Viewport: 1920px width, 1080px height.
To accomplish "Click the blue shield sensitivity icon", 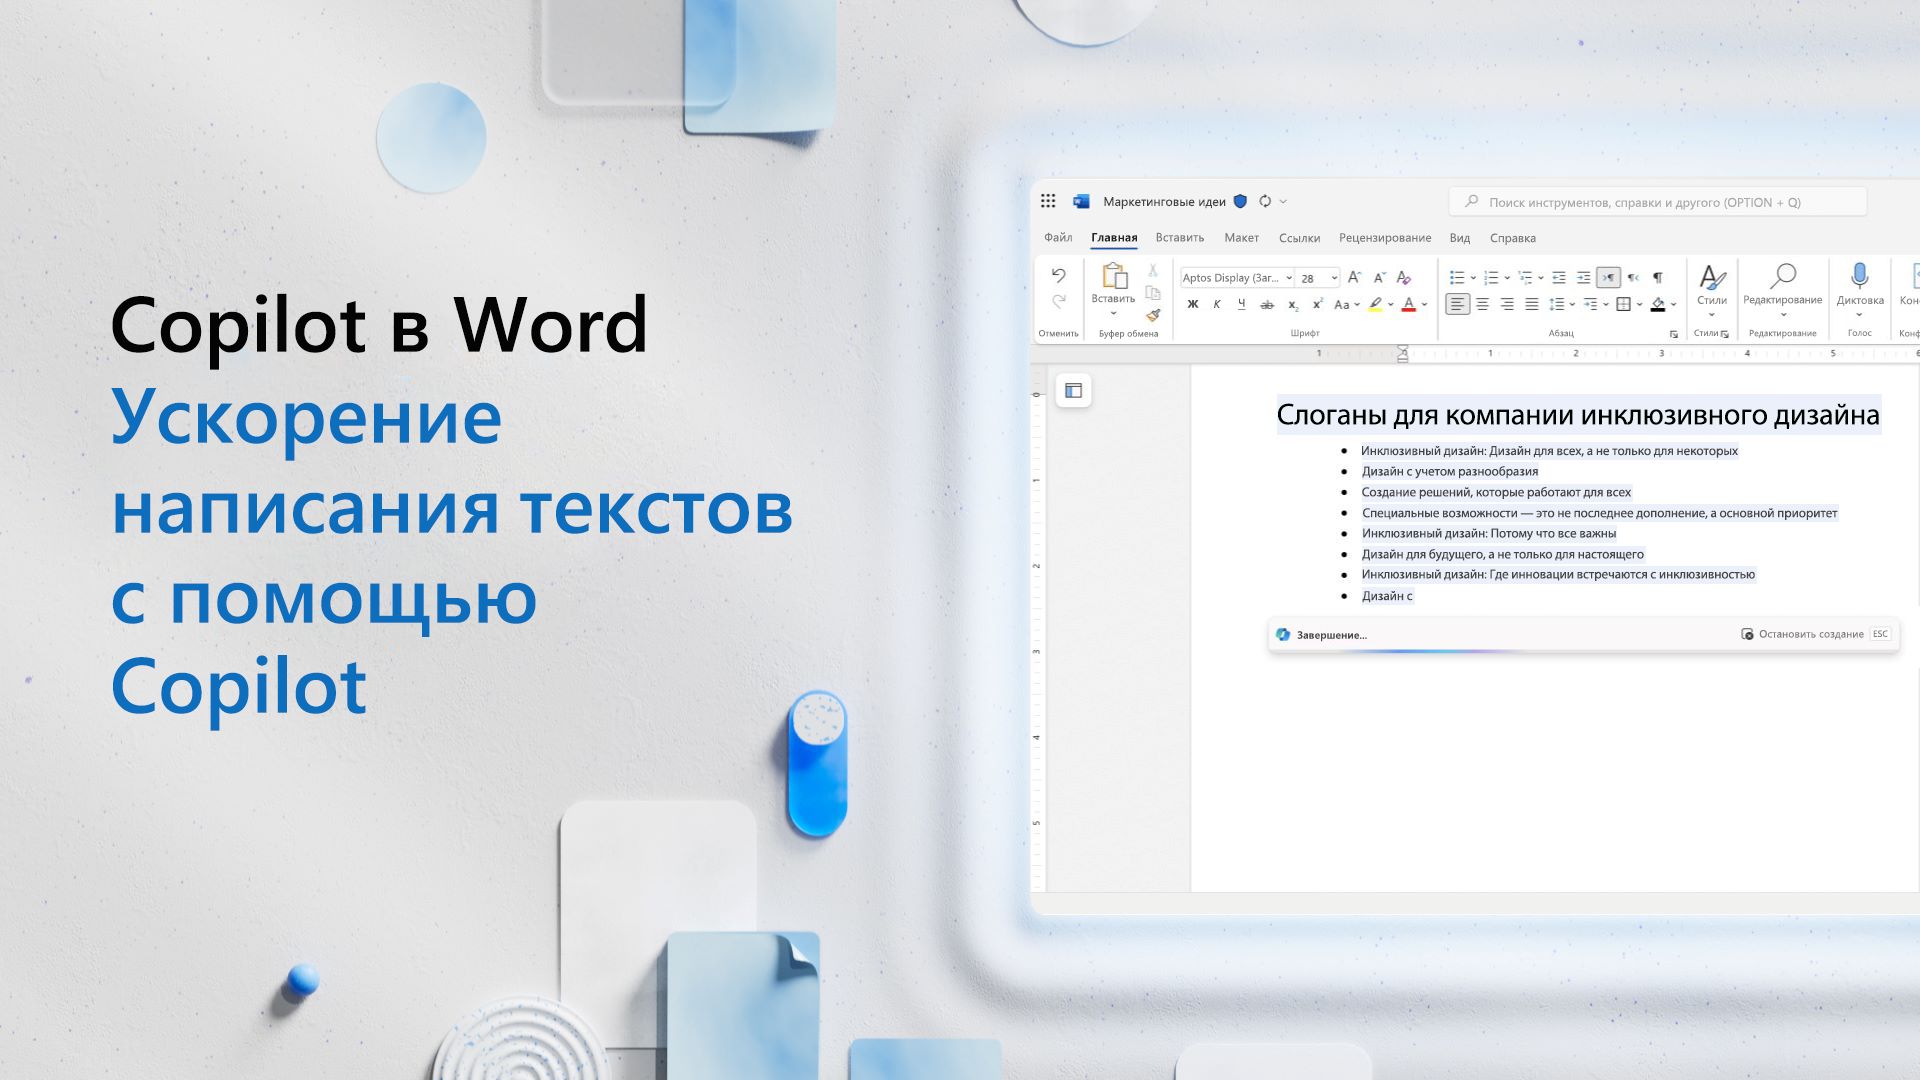I will [1240, 201].
